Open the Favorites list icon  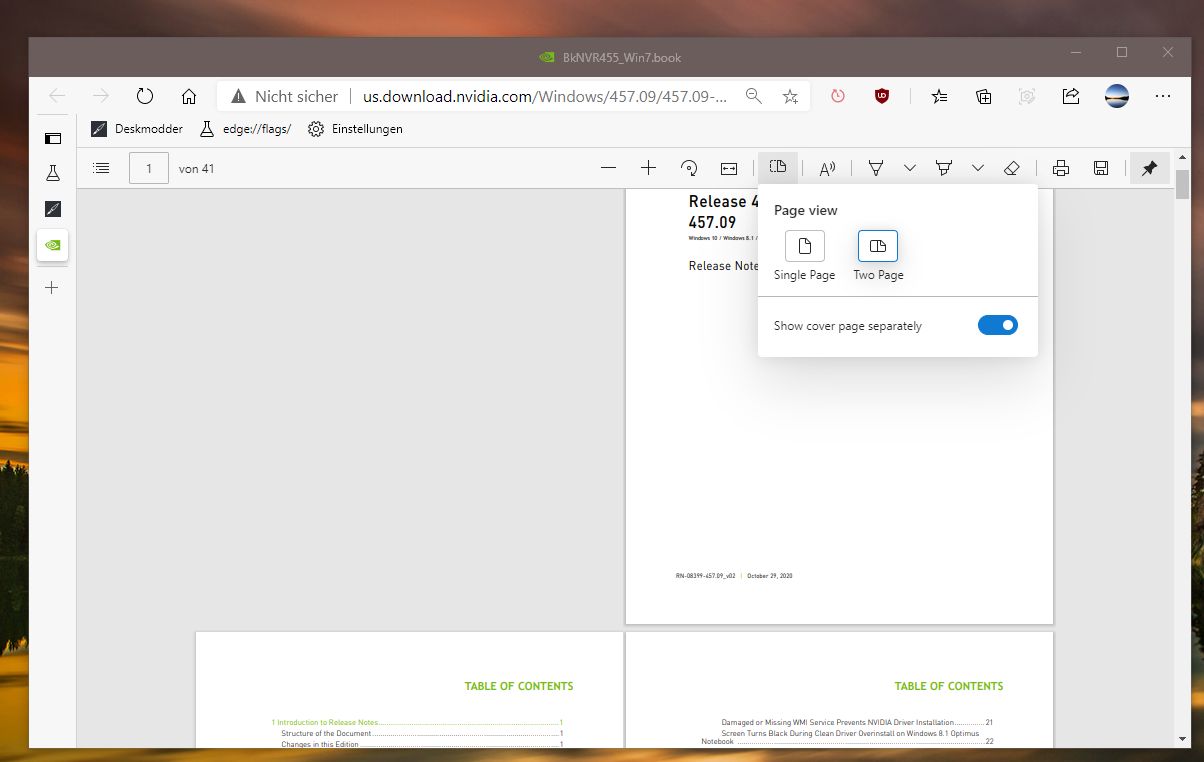coord(940,96)
